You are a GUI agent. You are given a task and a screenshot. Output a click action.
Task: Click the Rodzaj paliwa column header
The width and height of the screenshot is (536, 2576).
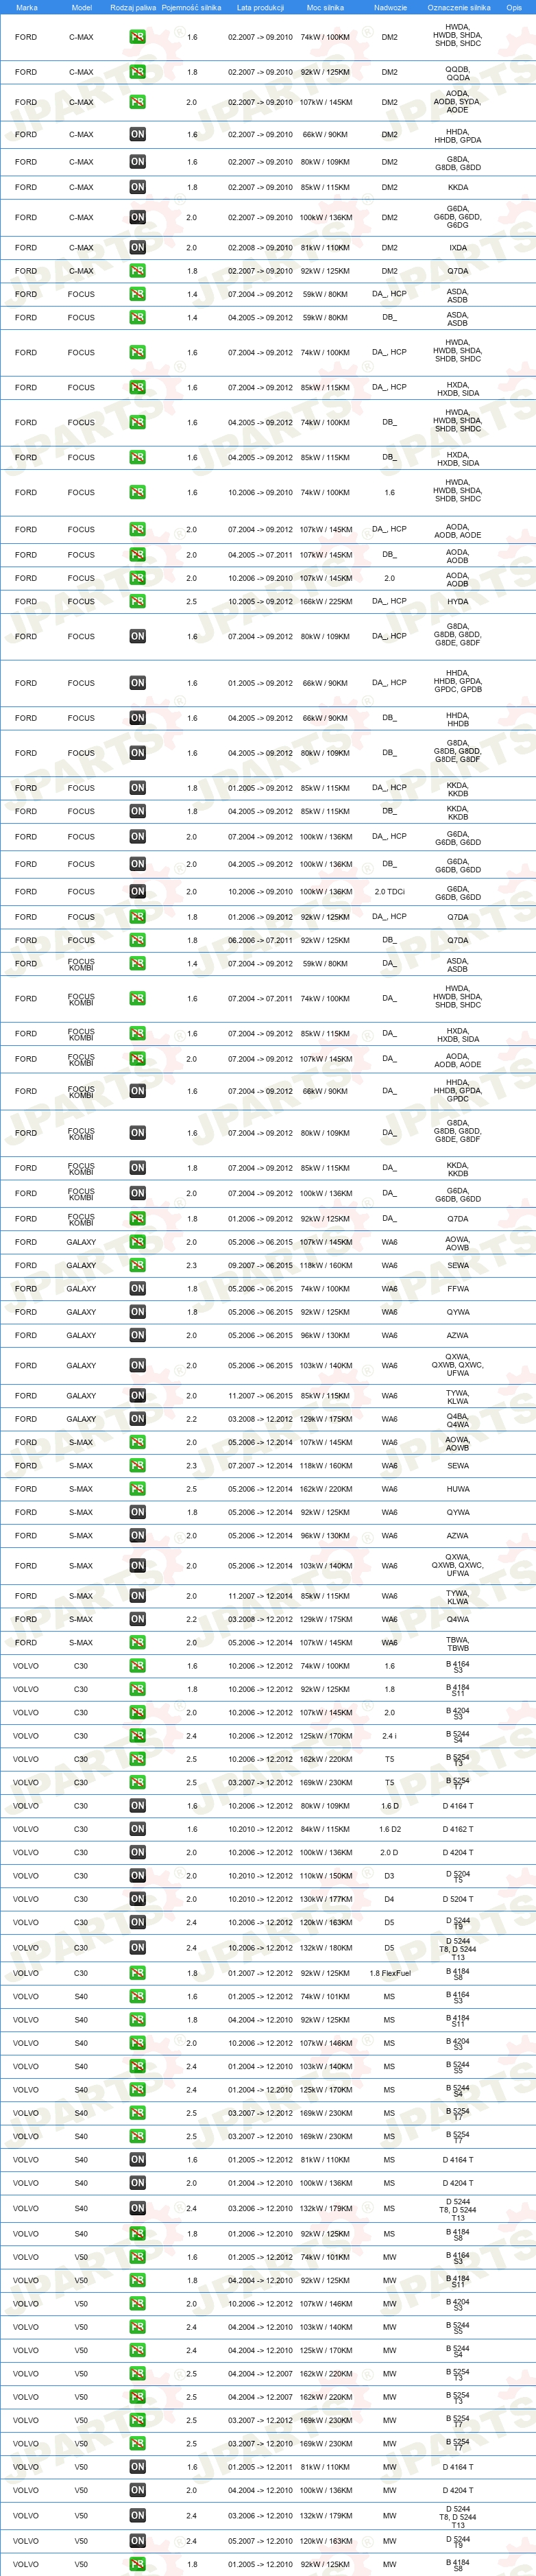click(x=133, y=7)
